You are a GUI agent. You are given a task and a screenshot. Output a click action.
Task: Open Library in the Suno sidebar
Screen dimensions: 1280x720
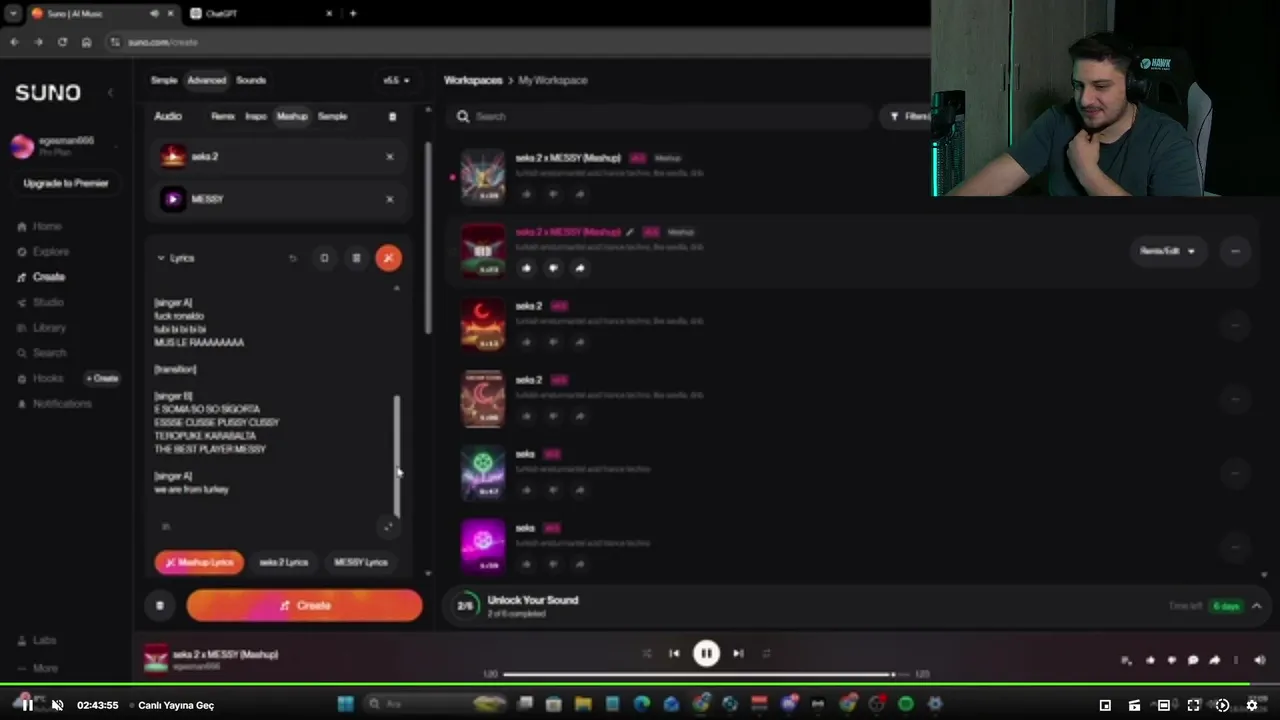pos(48,327)
